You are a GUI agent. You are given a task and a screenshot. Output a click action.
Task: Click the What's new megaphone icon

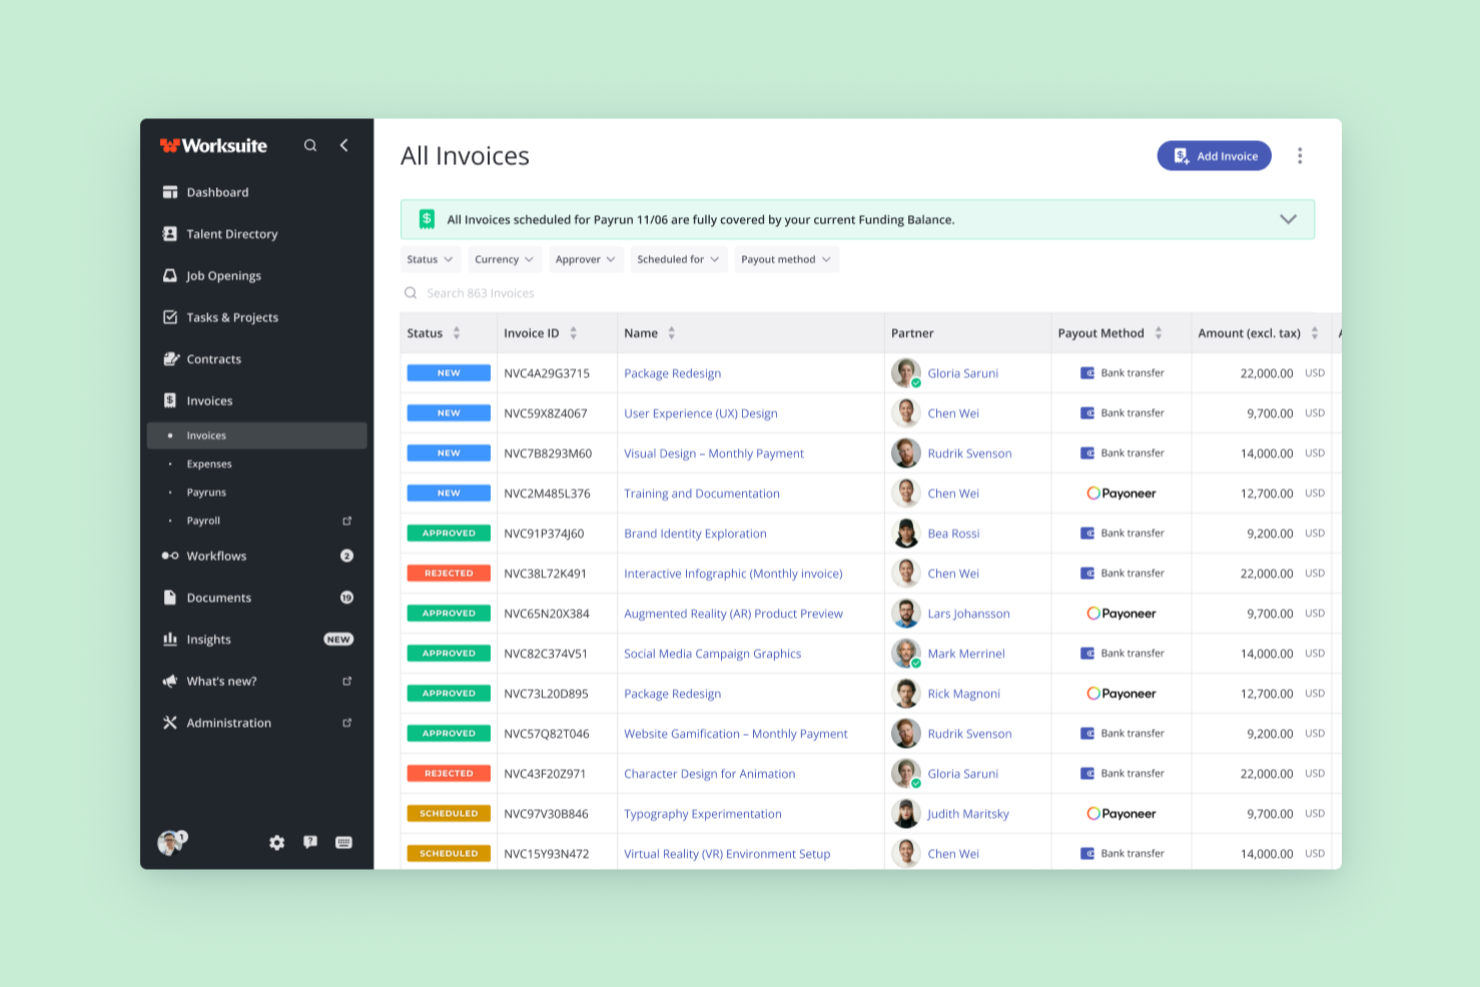pyautogui.click(x=170, y=681)
